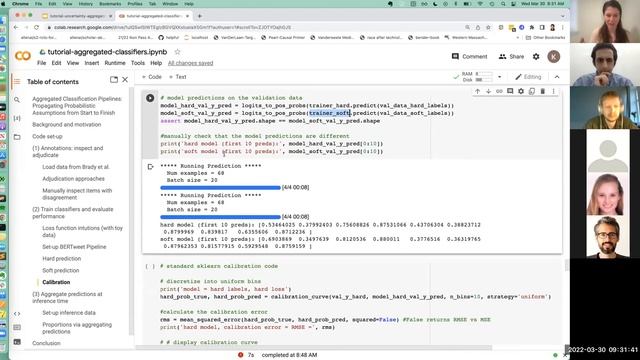Open Command palette sidebar icon
The image size is (640, 360).
tap(17, 327)
